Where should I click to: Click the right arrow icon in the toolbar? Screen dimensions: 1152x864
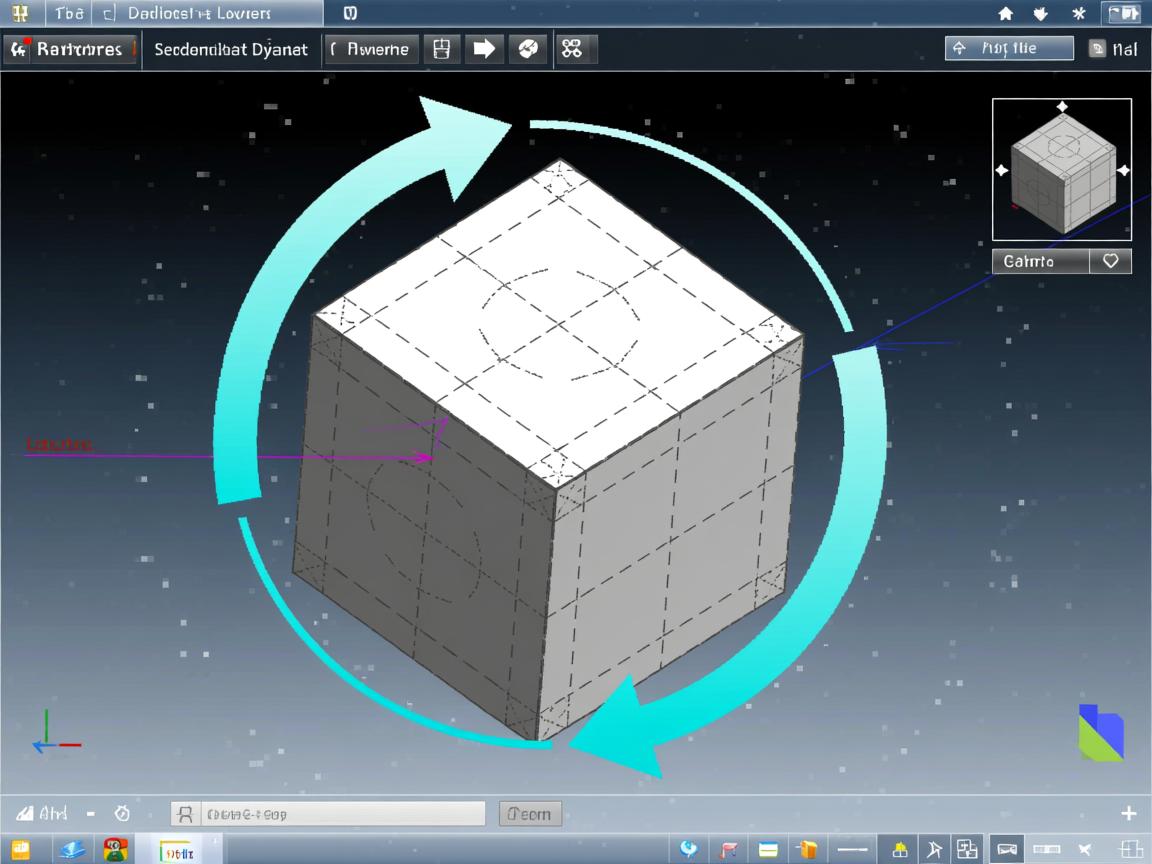(484, 49)
